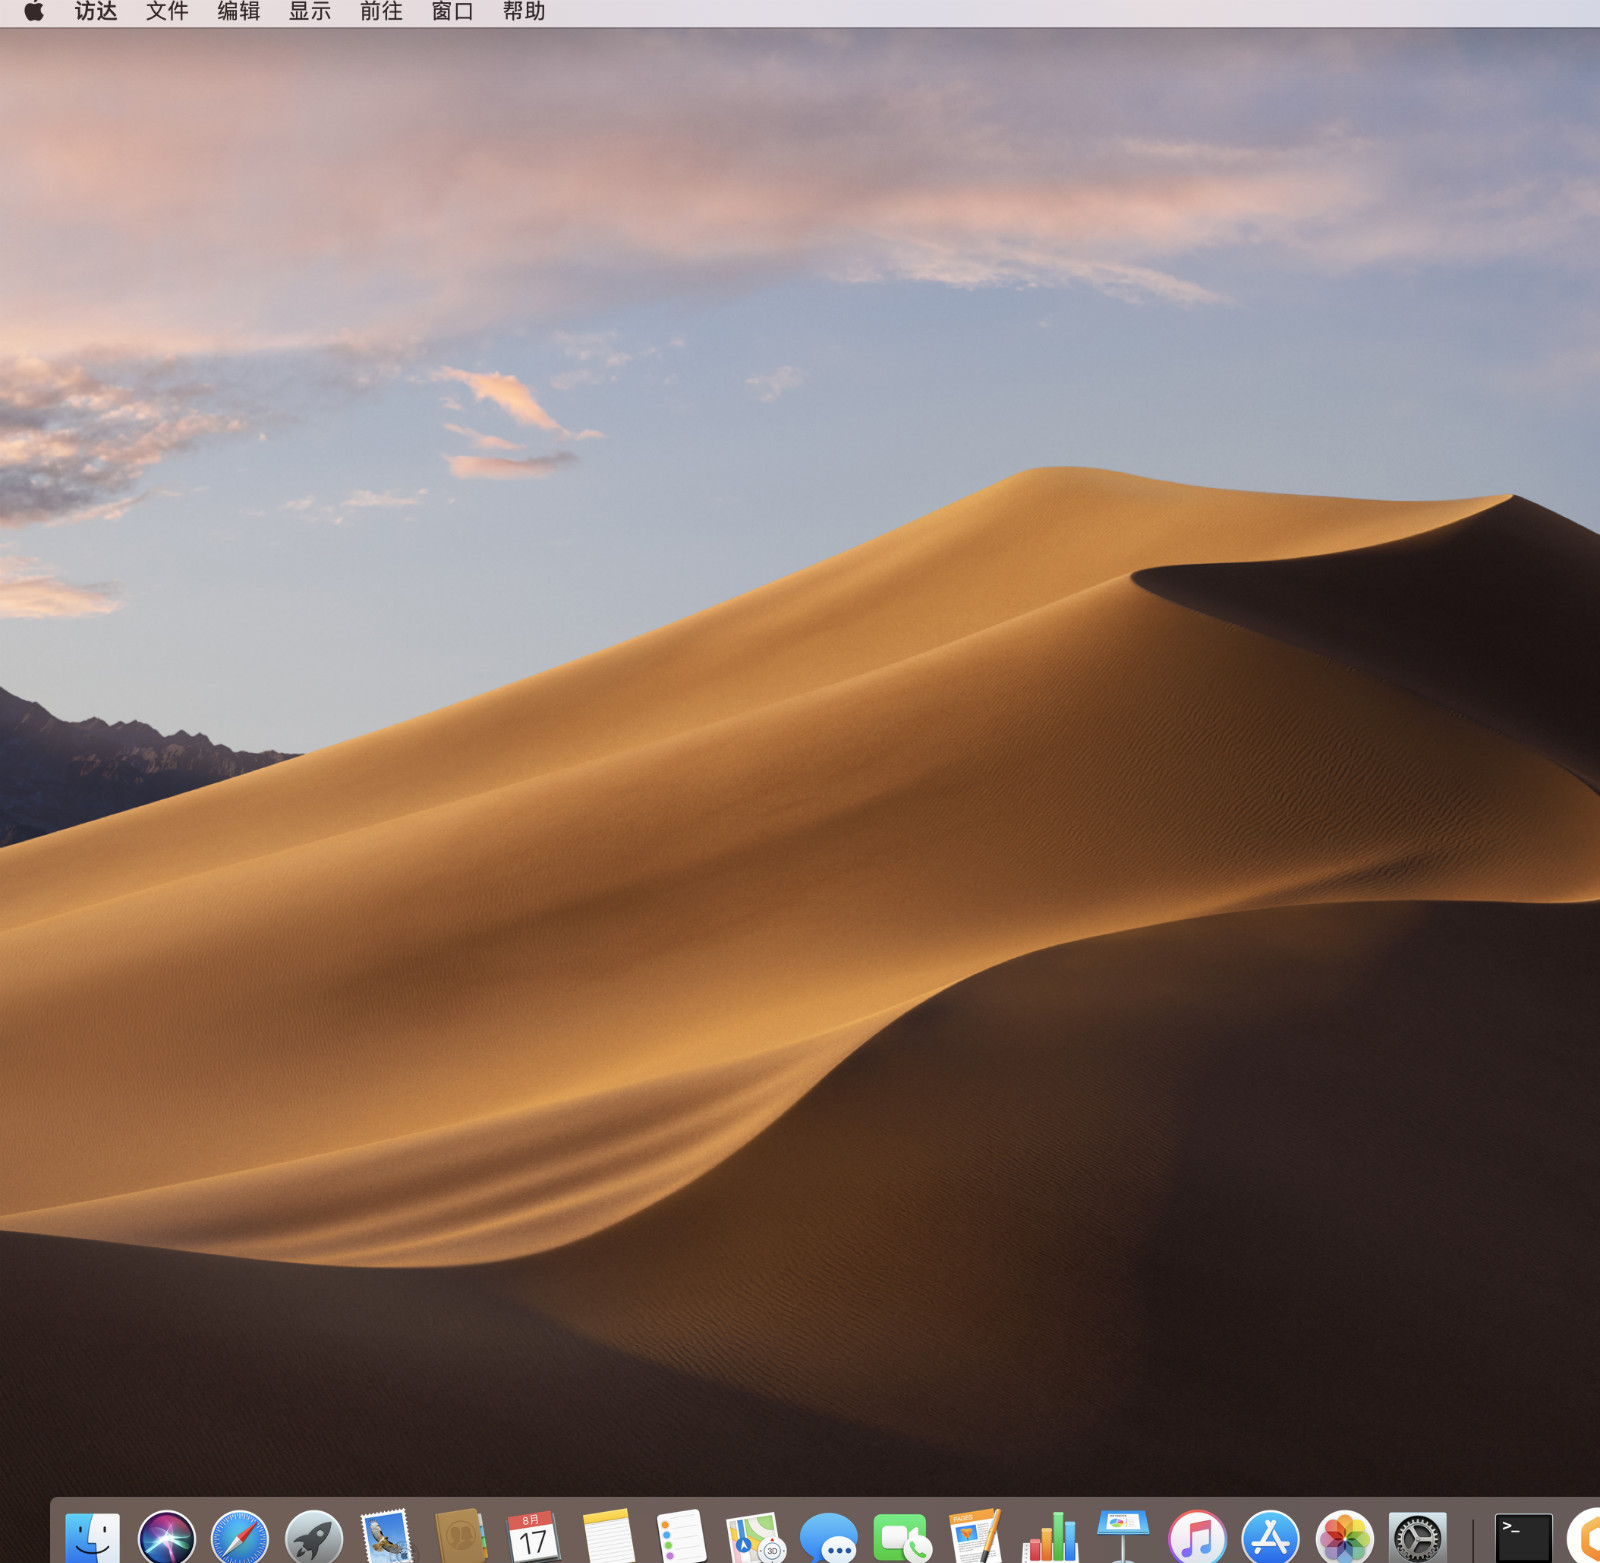The image size is (1600, 1563).
Task: Open Calendar showing 17 in dock
Action: (534, 1537)
